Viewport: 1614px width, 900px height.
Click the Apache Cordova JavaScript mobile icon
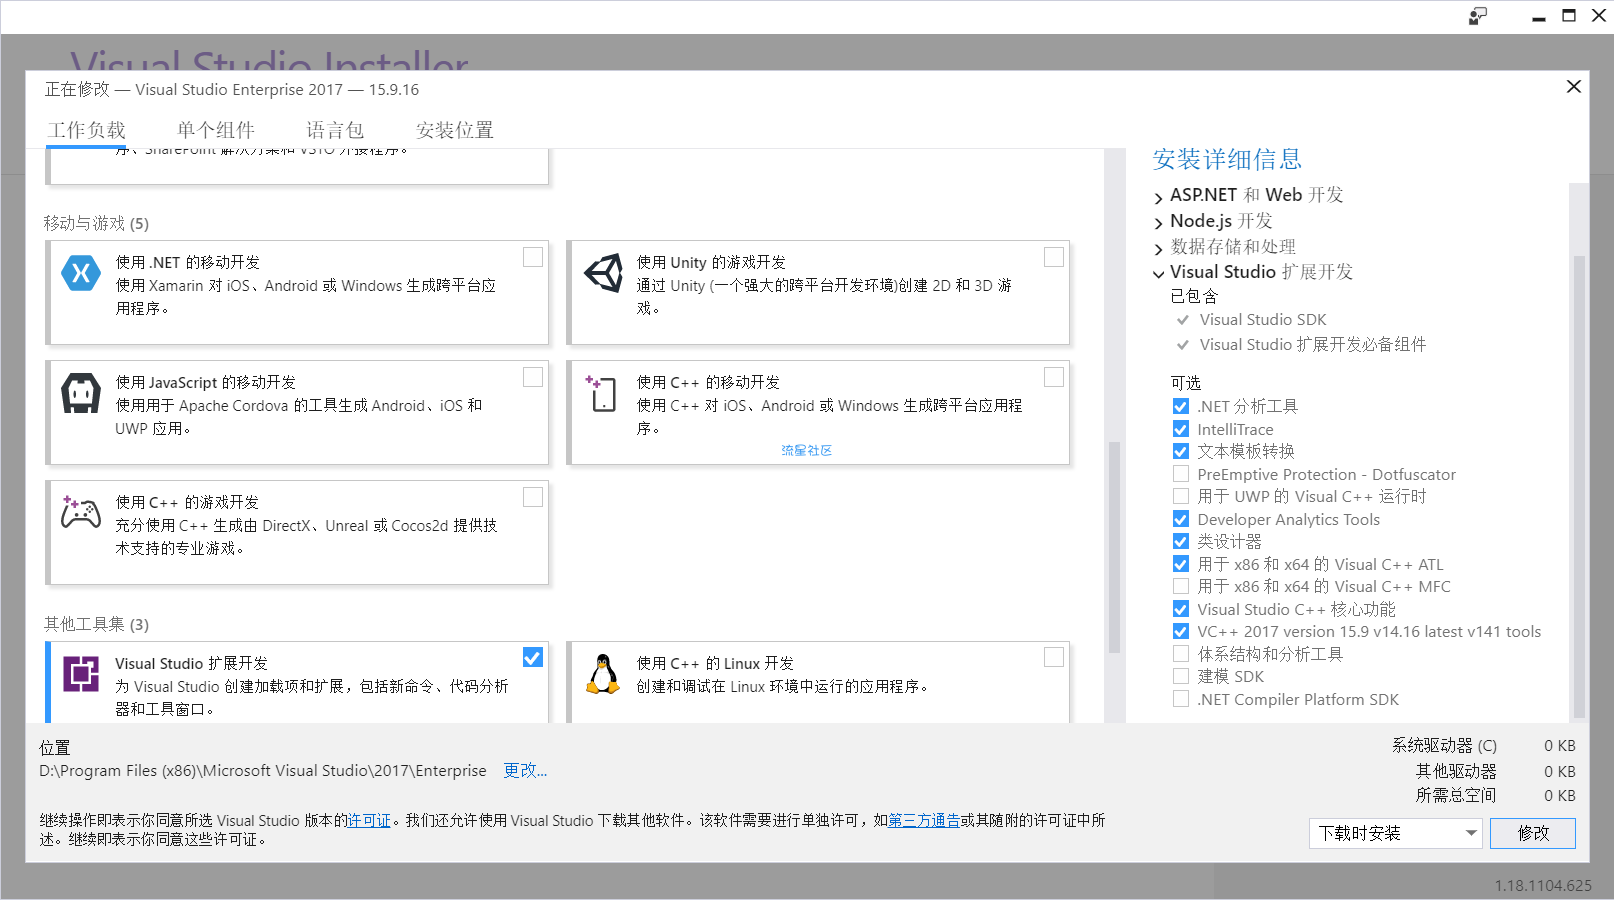coord(81,393)
